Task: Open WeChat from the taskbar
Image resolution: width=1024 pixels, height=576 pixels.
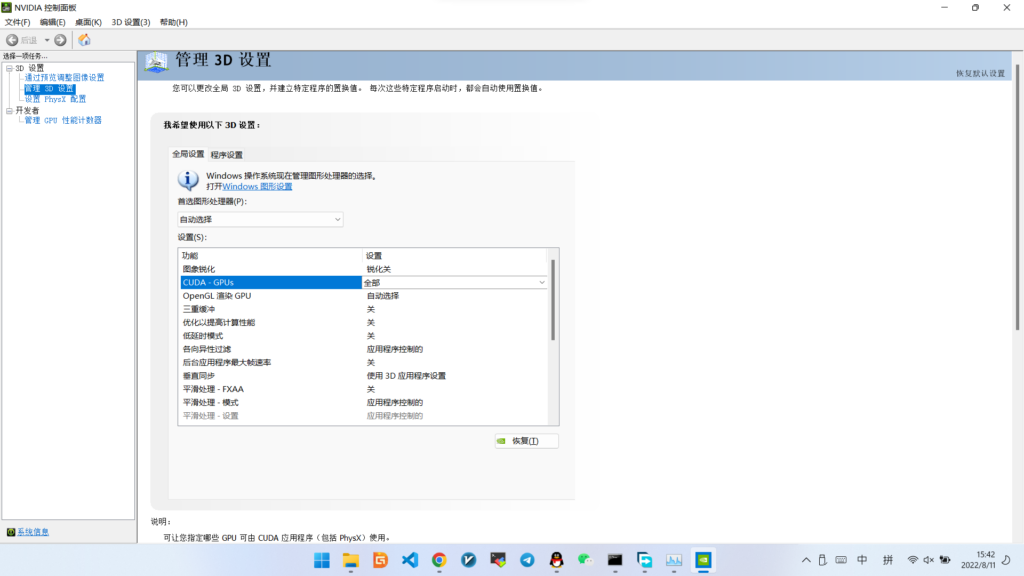Action: click(x=586, y=560)
